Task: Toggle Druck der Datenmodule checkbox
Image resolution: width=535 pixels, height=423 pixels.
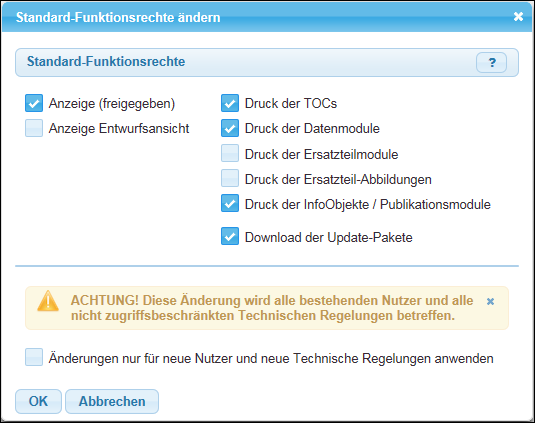Action: point(230,128)
